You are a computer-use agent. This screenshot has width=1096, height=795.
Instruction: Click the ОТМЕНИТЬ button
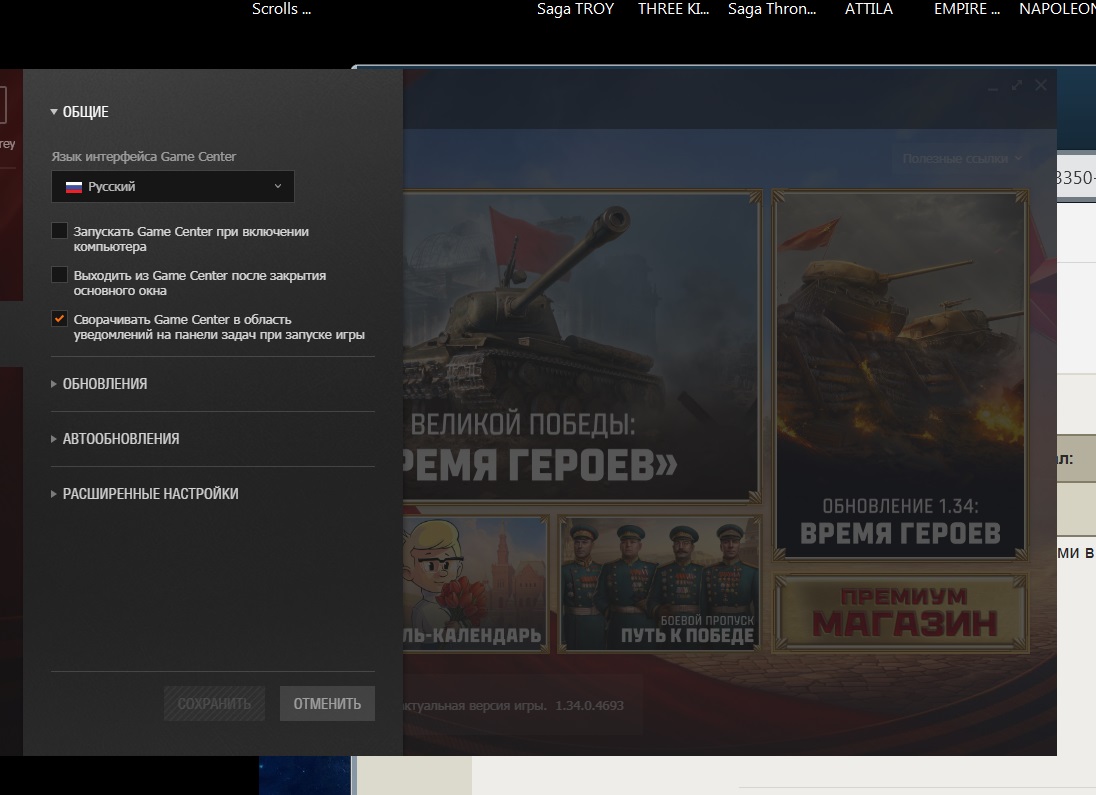(327, 704)
